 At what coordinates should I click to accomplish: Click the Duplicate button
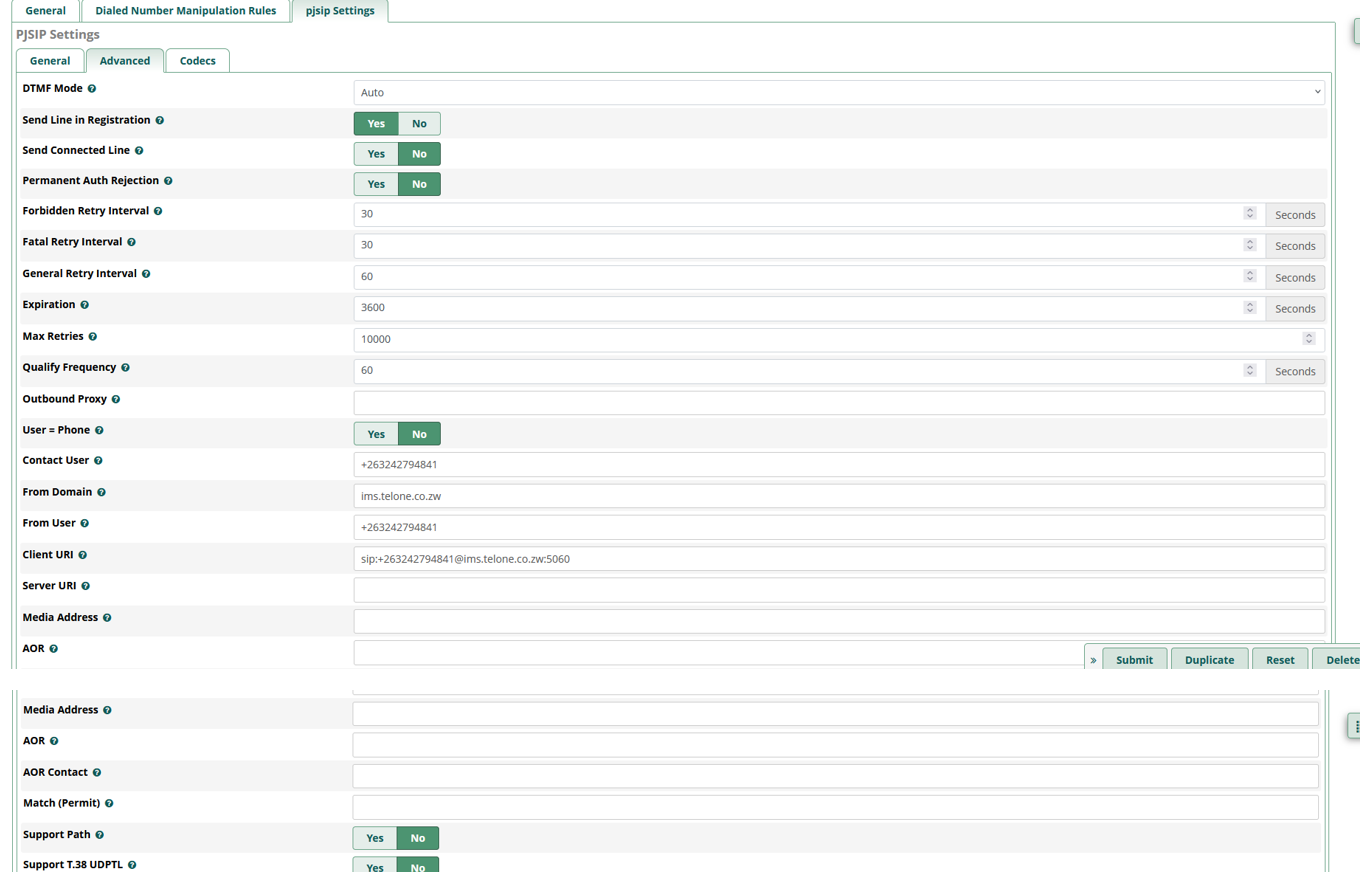pyautogui.click(x=1209, y=660)
